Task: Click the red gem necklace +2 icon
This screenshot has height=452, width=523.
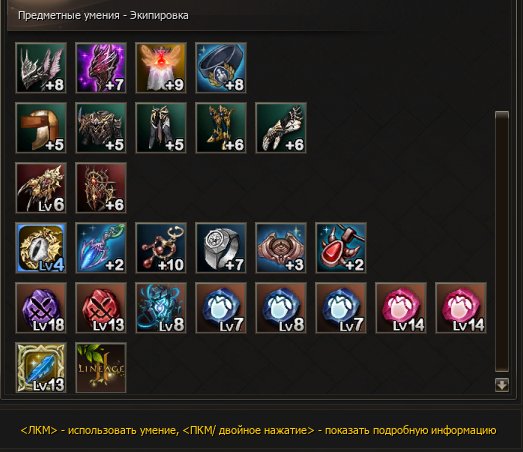Action: [x=341, y=248]
